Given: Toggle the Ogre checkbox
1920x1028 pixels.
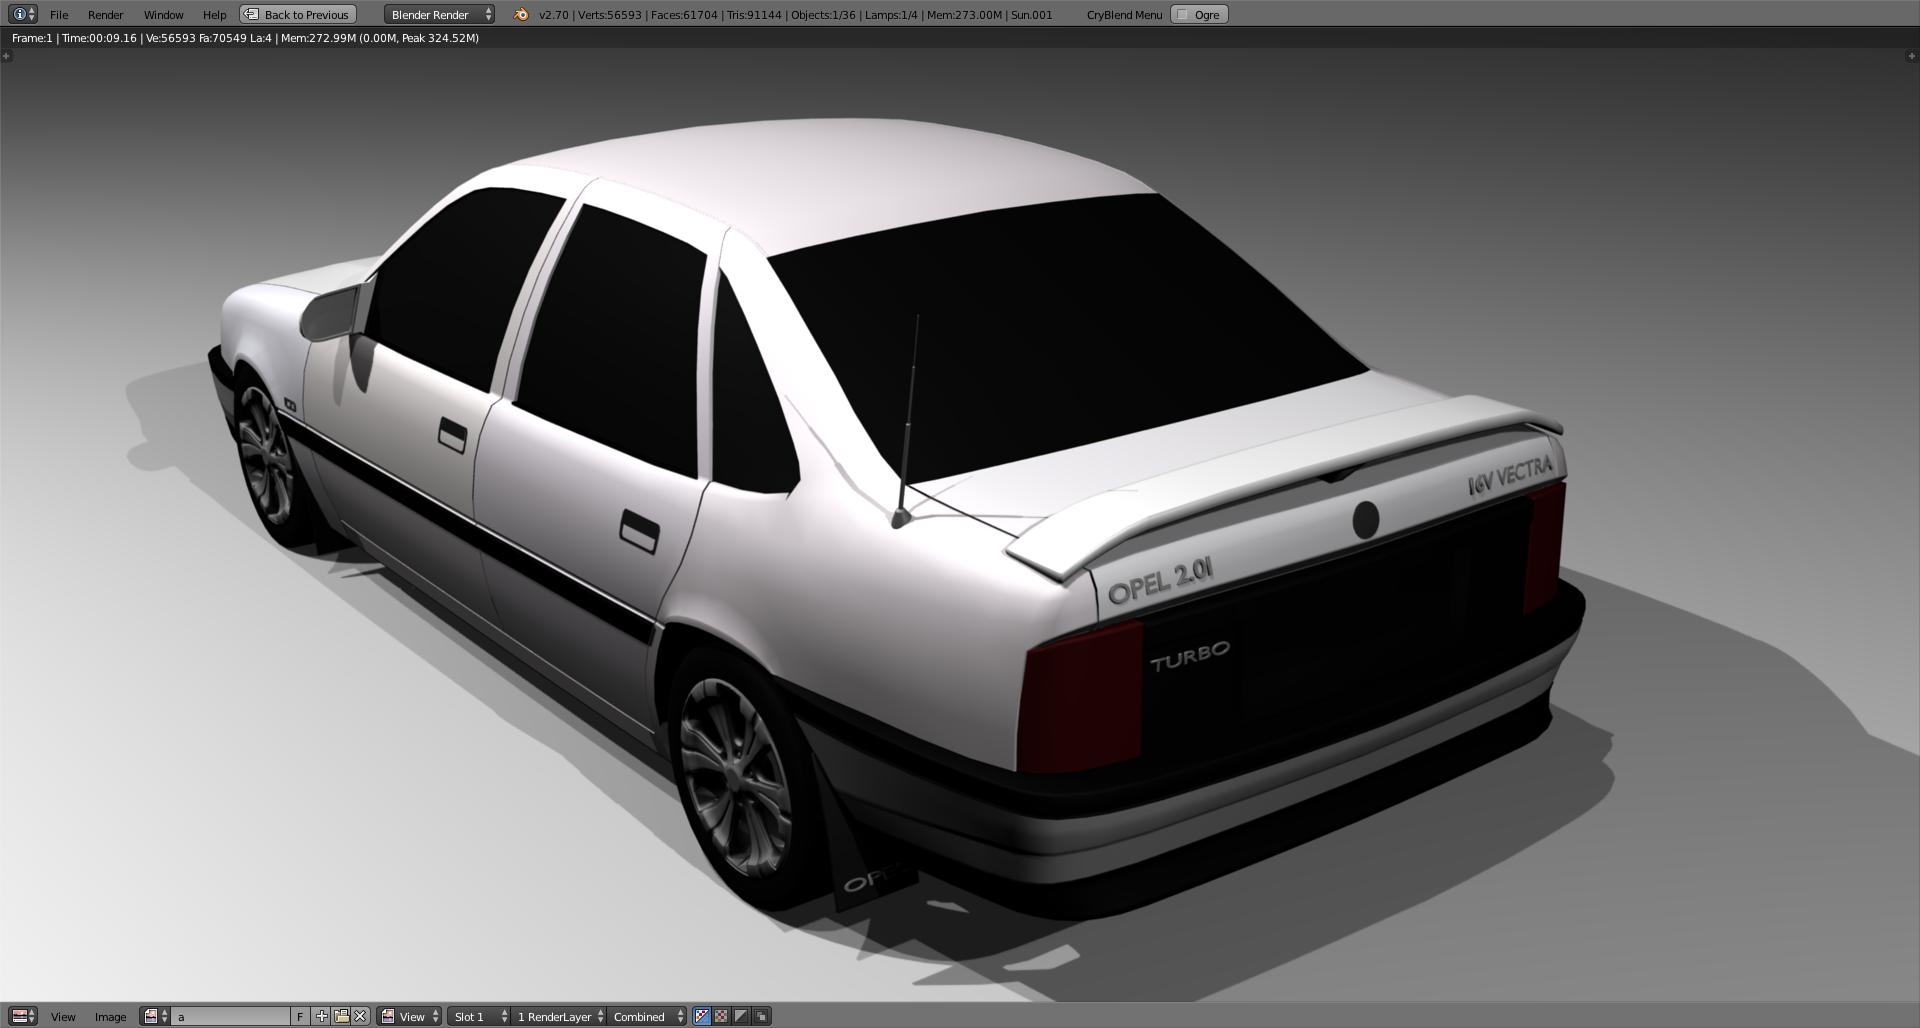Looking at the screenshot, I should (x=1199, y=14).
